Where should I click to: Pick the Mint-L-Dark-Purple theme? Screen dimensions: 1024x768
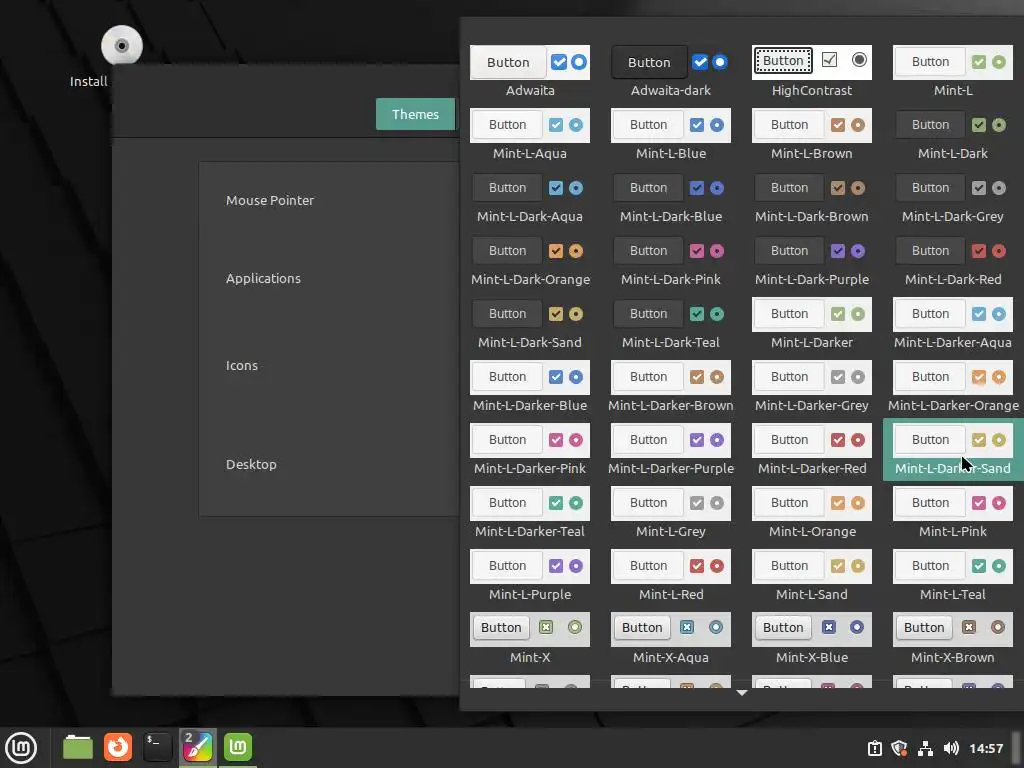point(812,261)
